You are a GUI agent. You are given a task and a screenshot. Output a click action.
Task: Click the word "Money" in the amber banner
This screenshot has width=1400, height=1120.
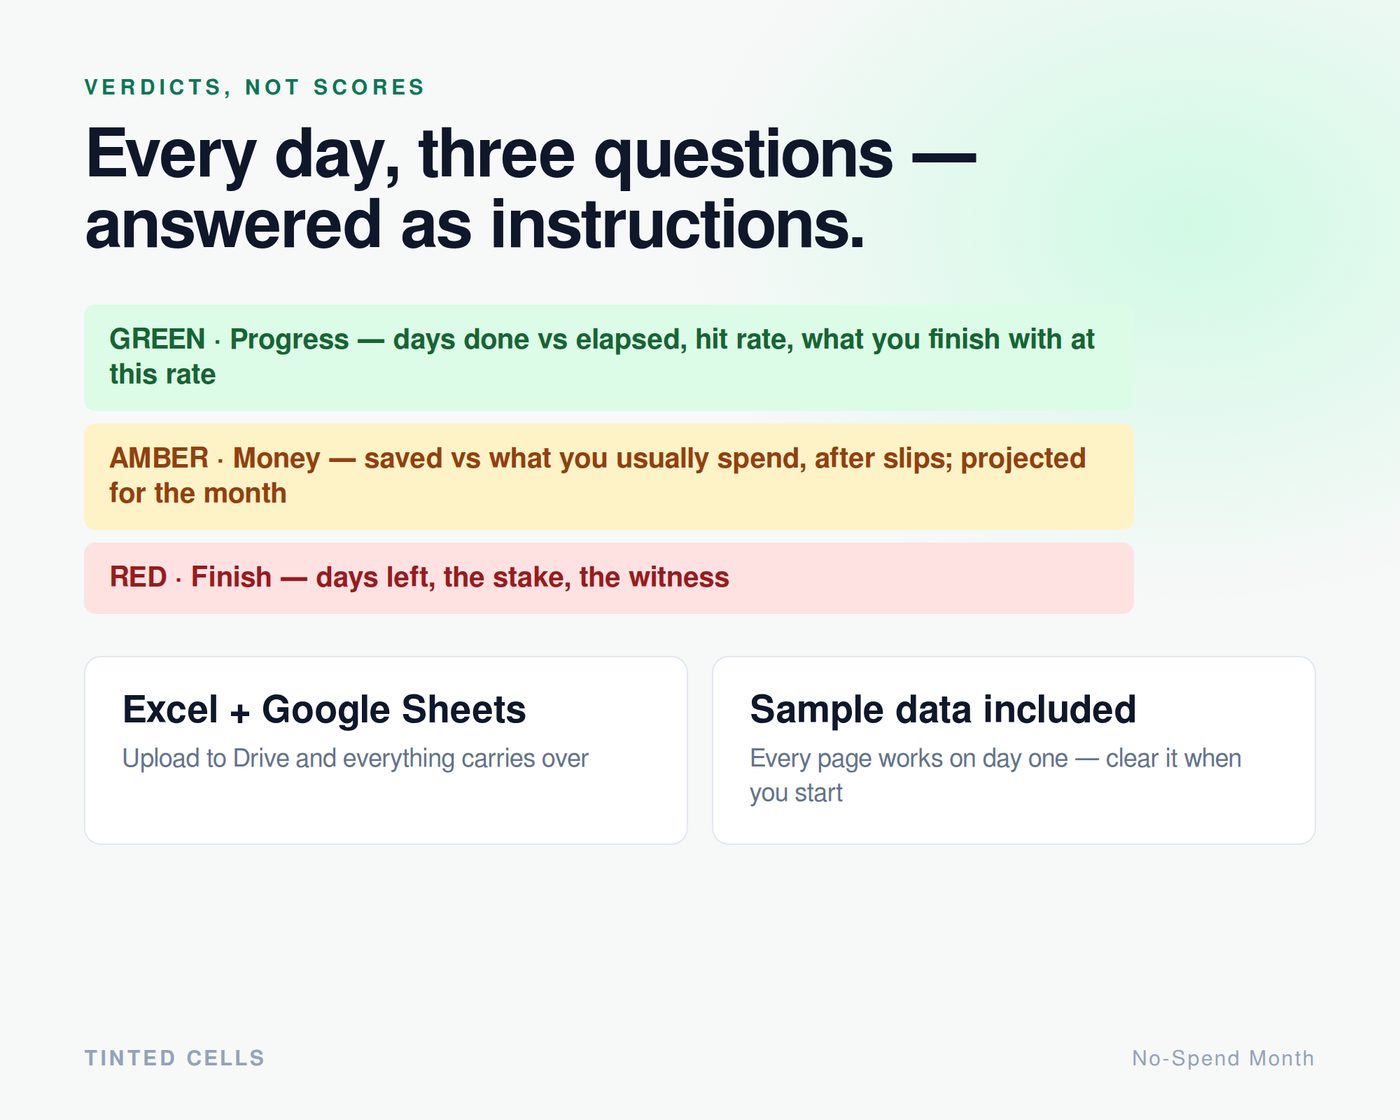point(276,459)
